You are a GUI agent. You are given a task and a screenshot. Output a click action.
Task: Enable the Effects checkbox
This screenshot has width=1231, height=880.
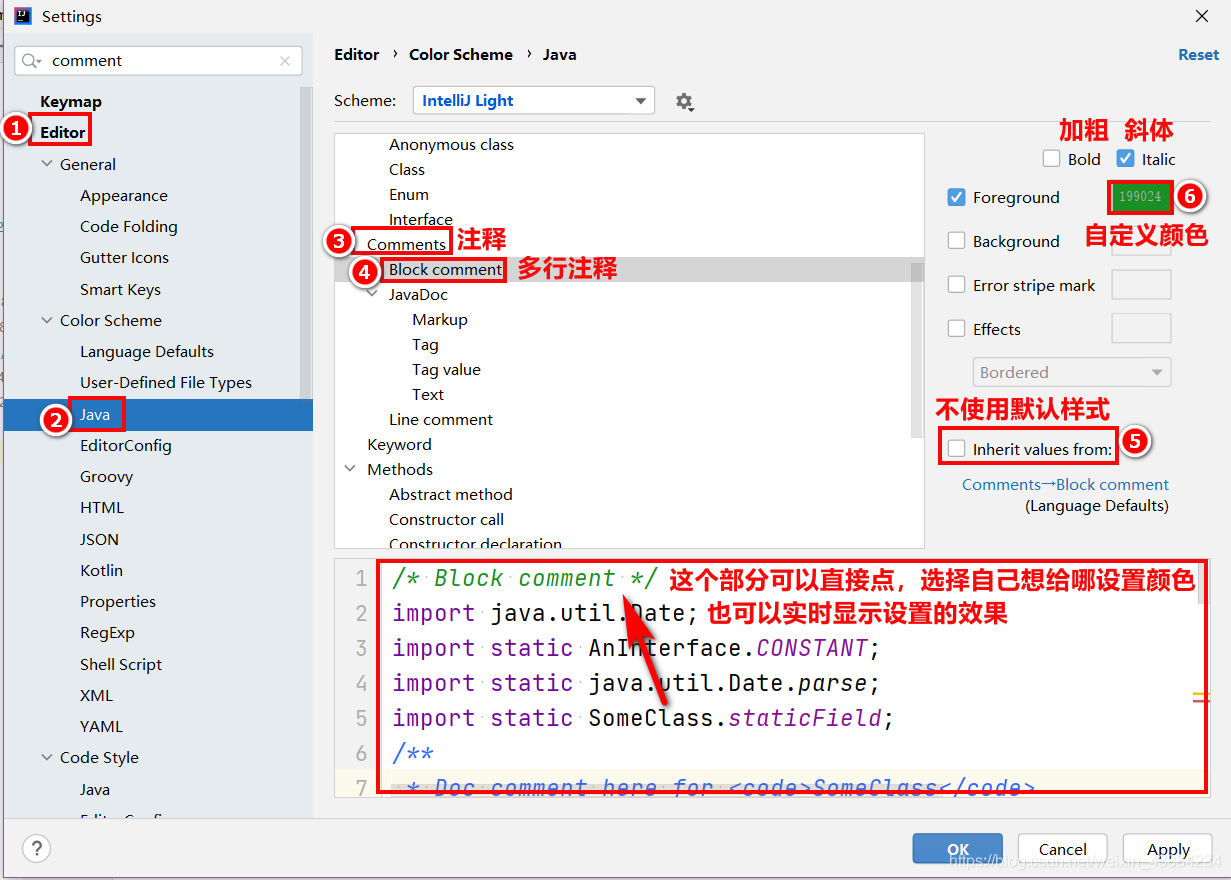pos(956,329)
